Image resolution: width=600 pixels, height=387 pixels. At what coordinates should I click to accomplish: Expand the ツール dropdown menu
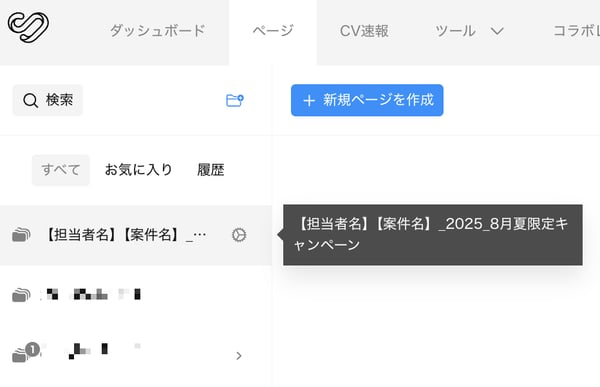(x=469, y=31)
